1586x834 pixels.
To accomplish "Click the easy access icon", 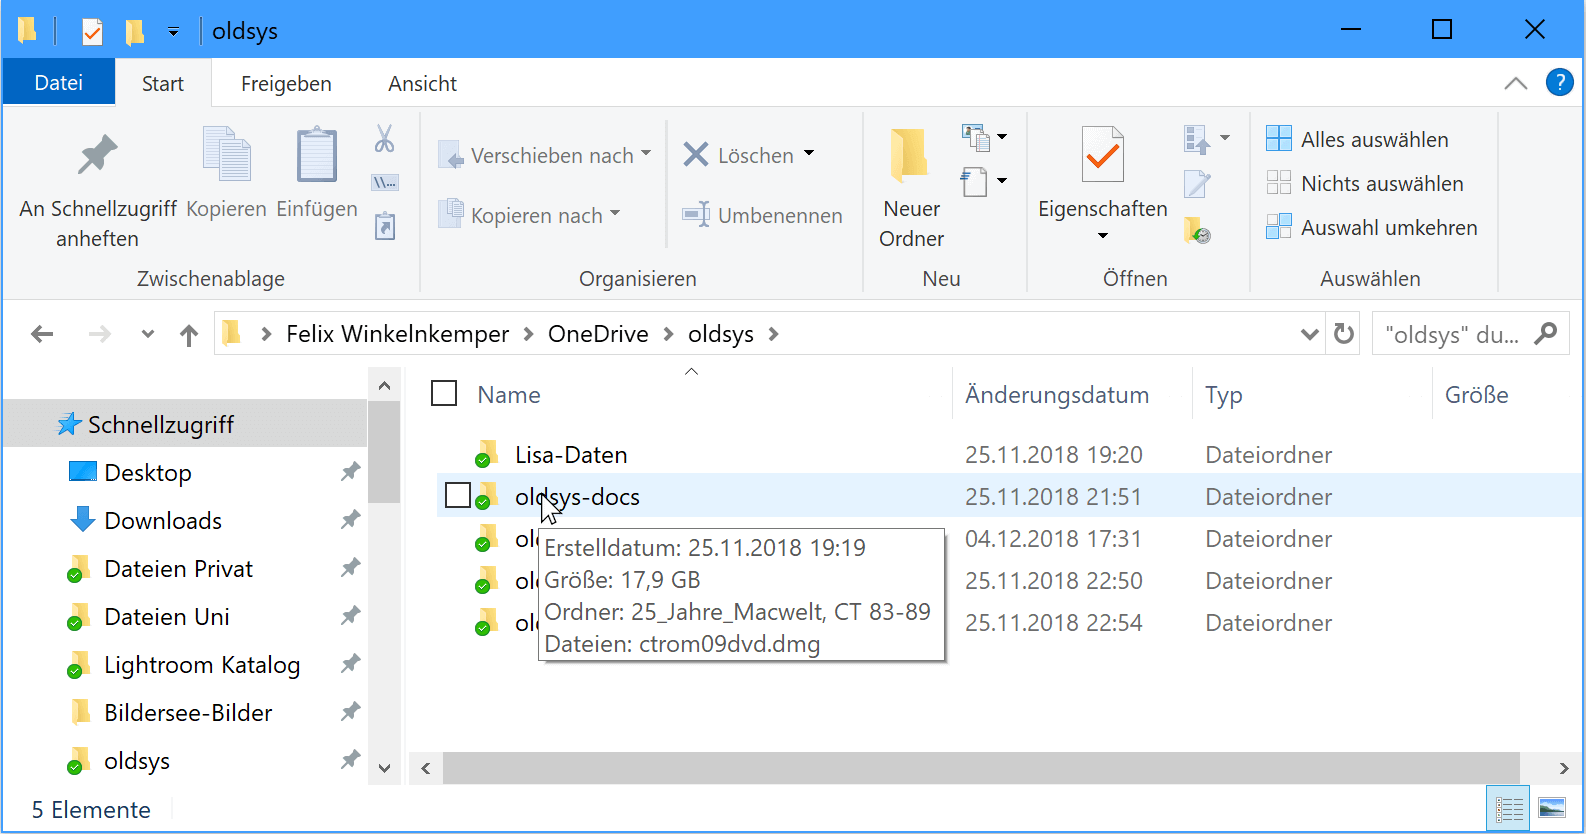I will coord(976,182).
